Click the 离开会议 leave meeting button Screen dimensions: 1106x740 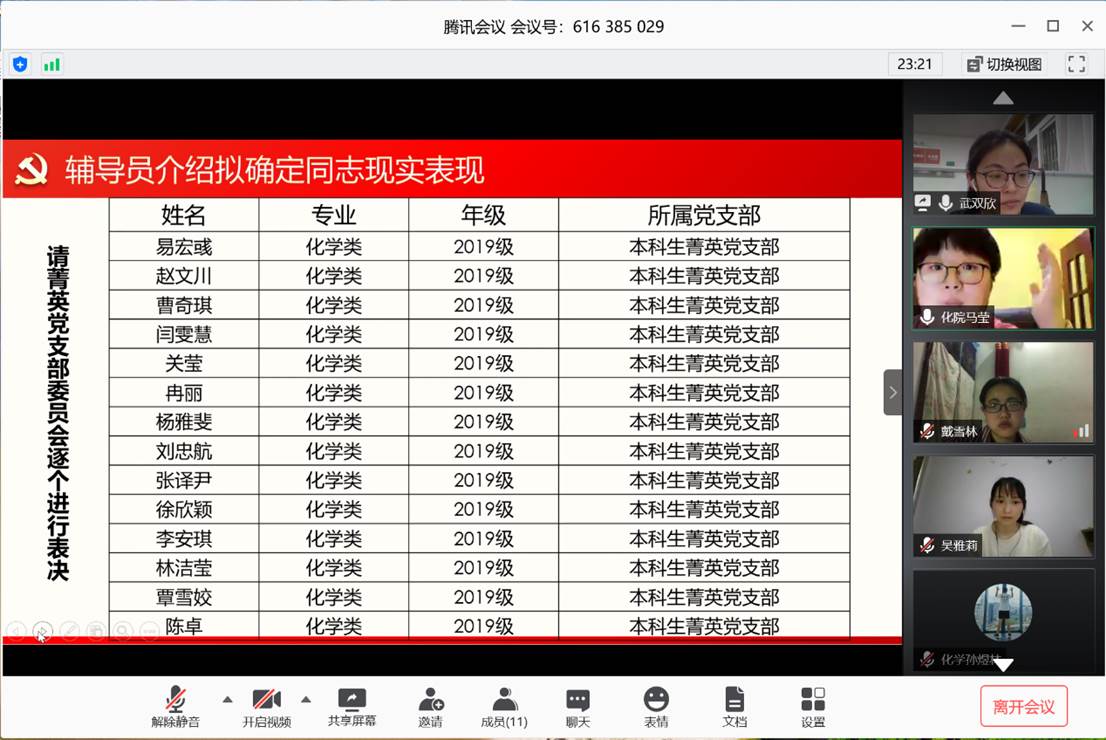[x=1023, y=706]
